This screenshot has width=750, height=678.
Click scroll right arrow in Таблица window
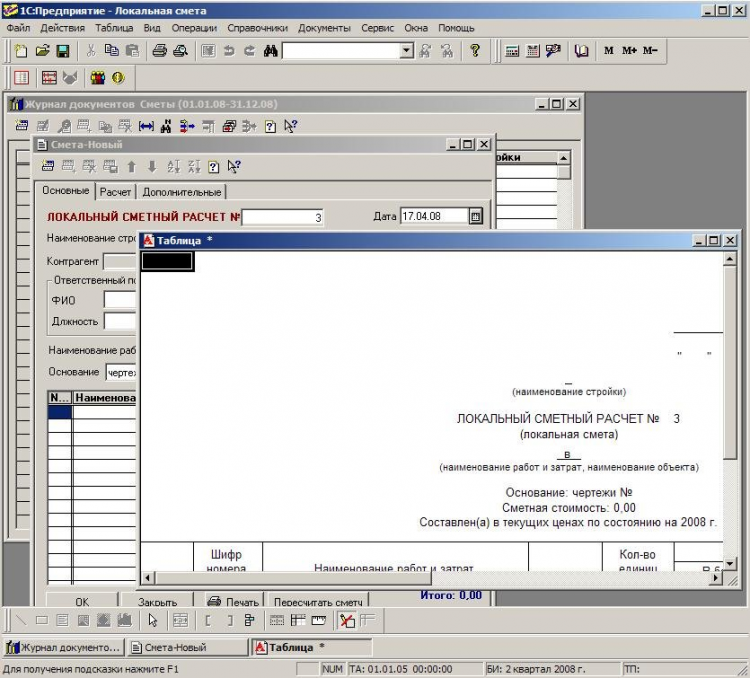(x=716, y=578)
